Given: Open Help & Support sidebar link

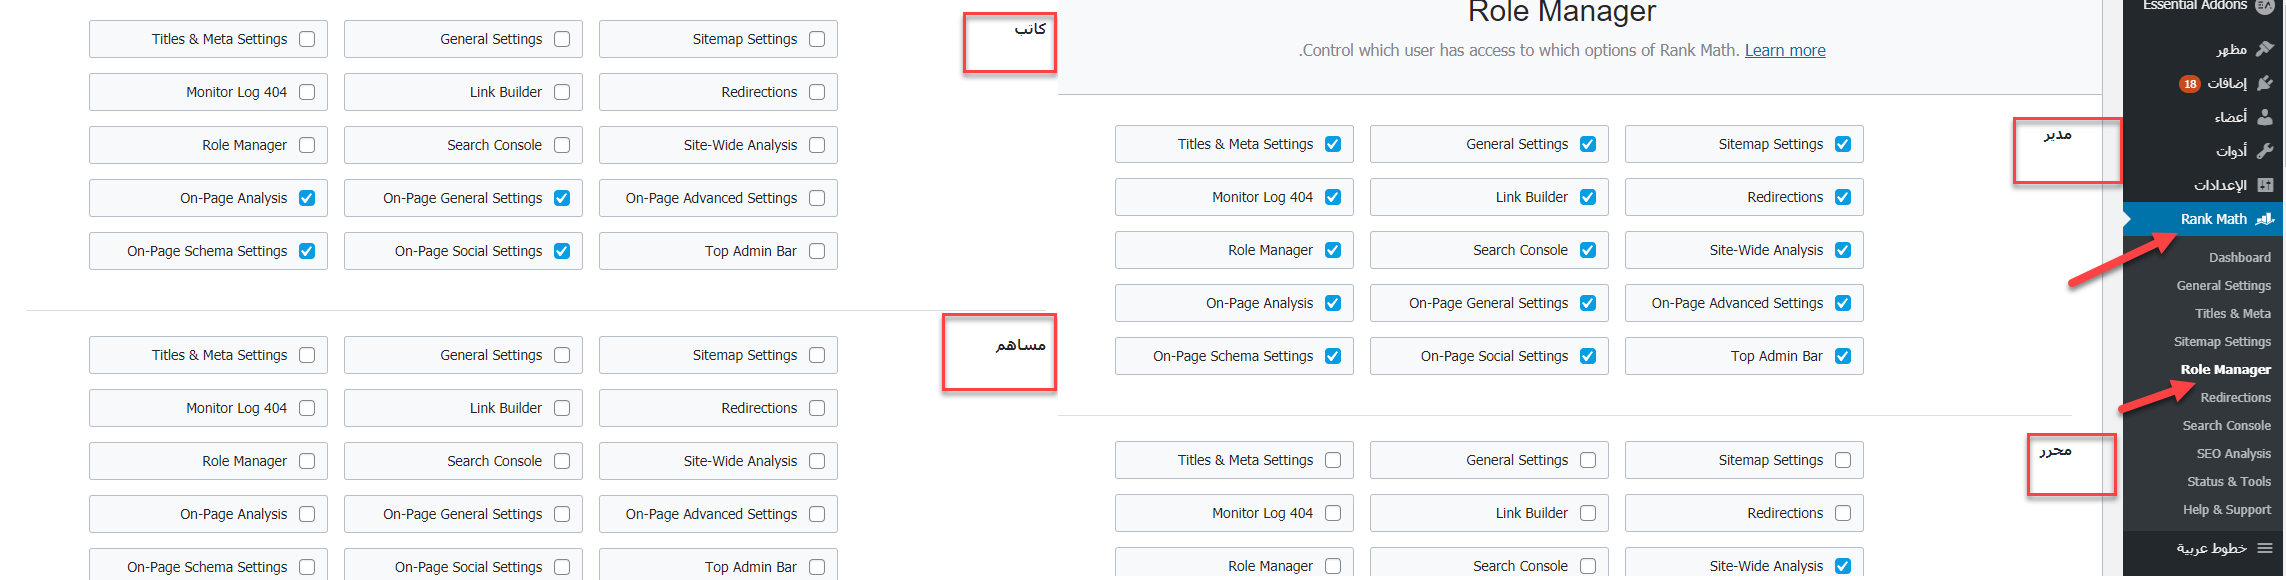Looking at the screenshot, I should click(2226, 509).
